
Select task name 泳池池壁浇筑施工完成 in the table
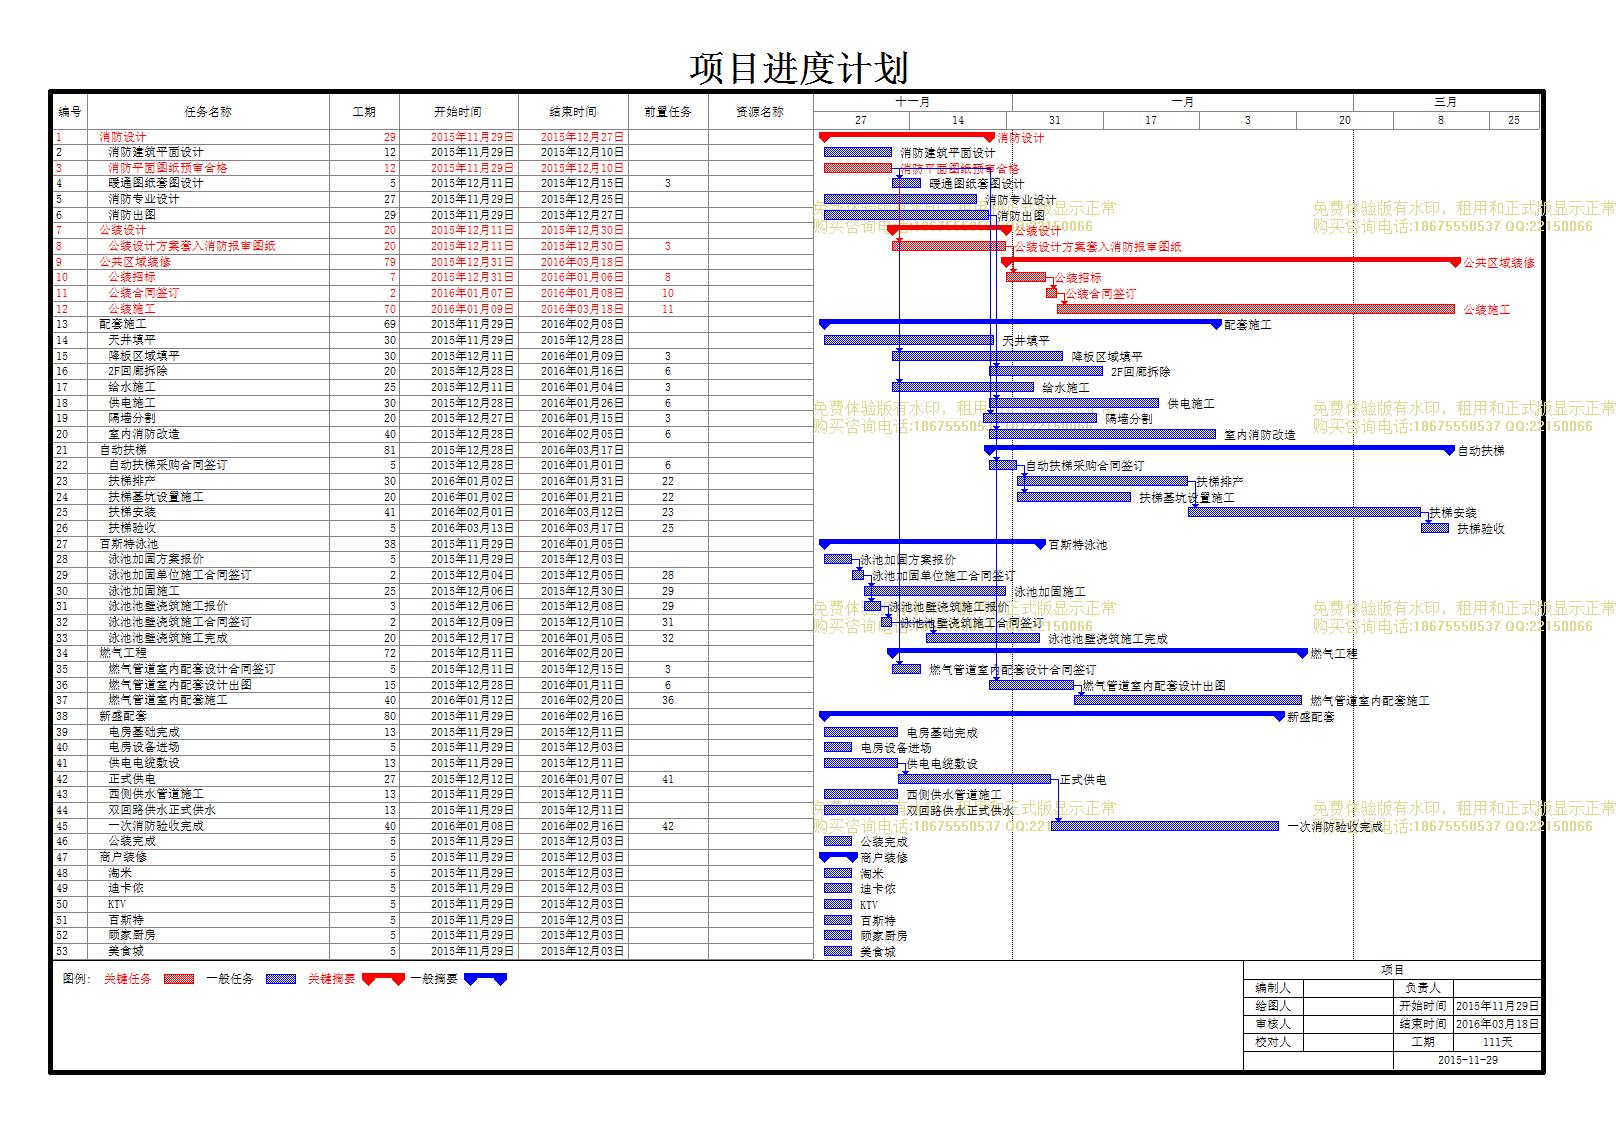(168, 638)
